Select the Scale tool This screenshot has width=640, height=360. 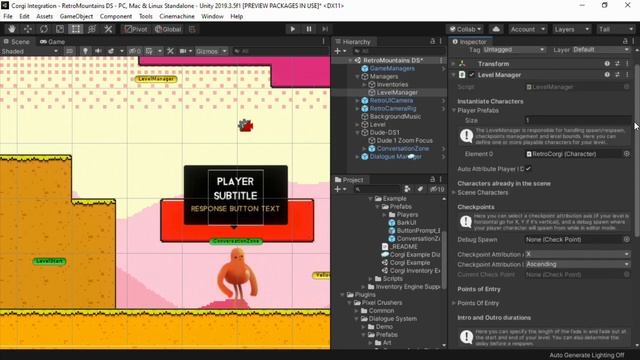pyautogui.click(x=60, y=29)
